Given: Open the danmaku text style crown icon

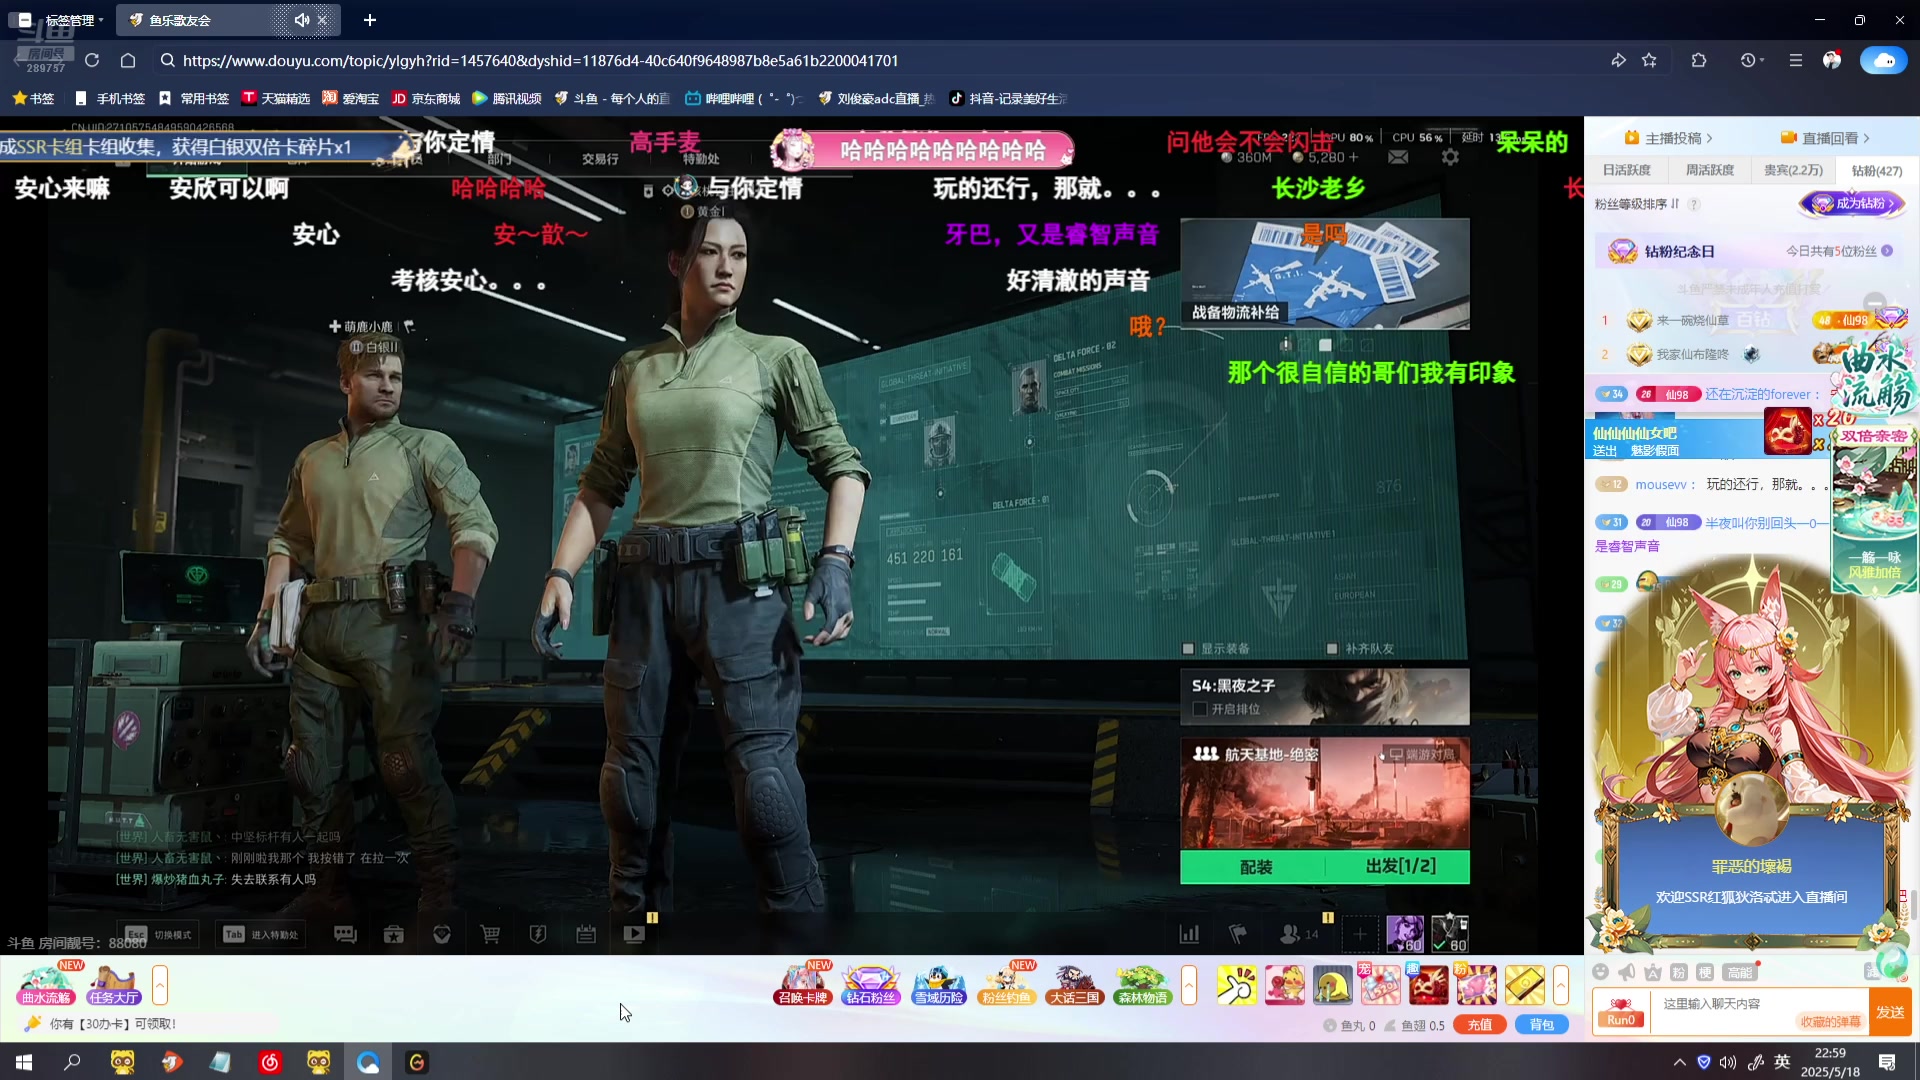Looking at the screenshot, I should [1653, 972].
